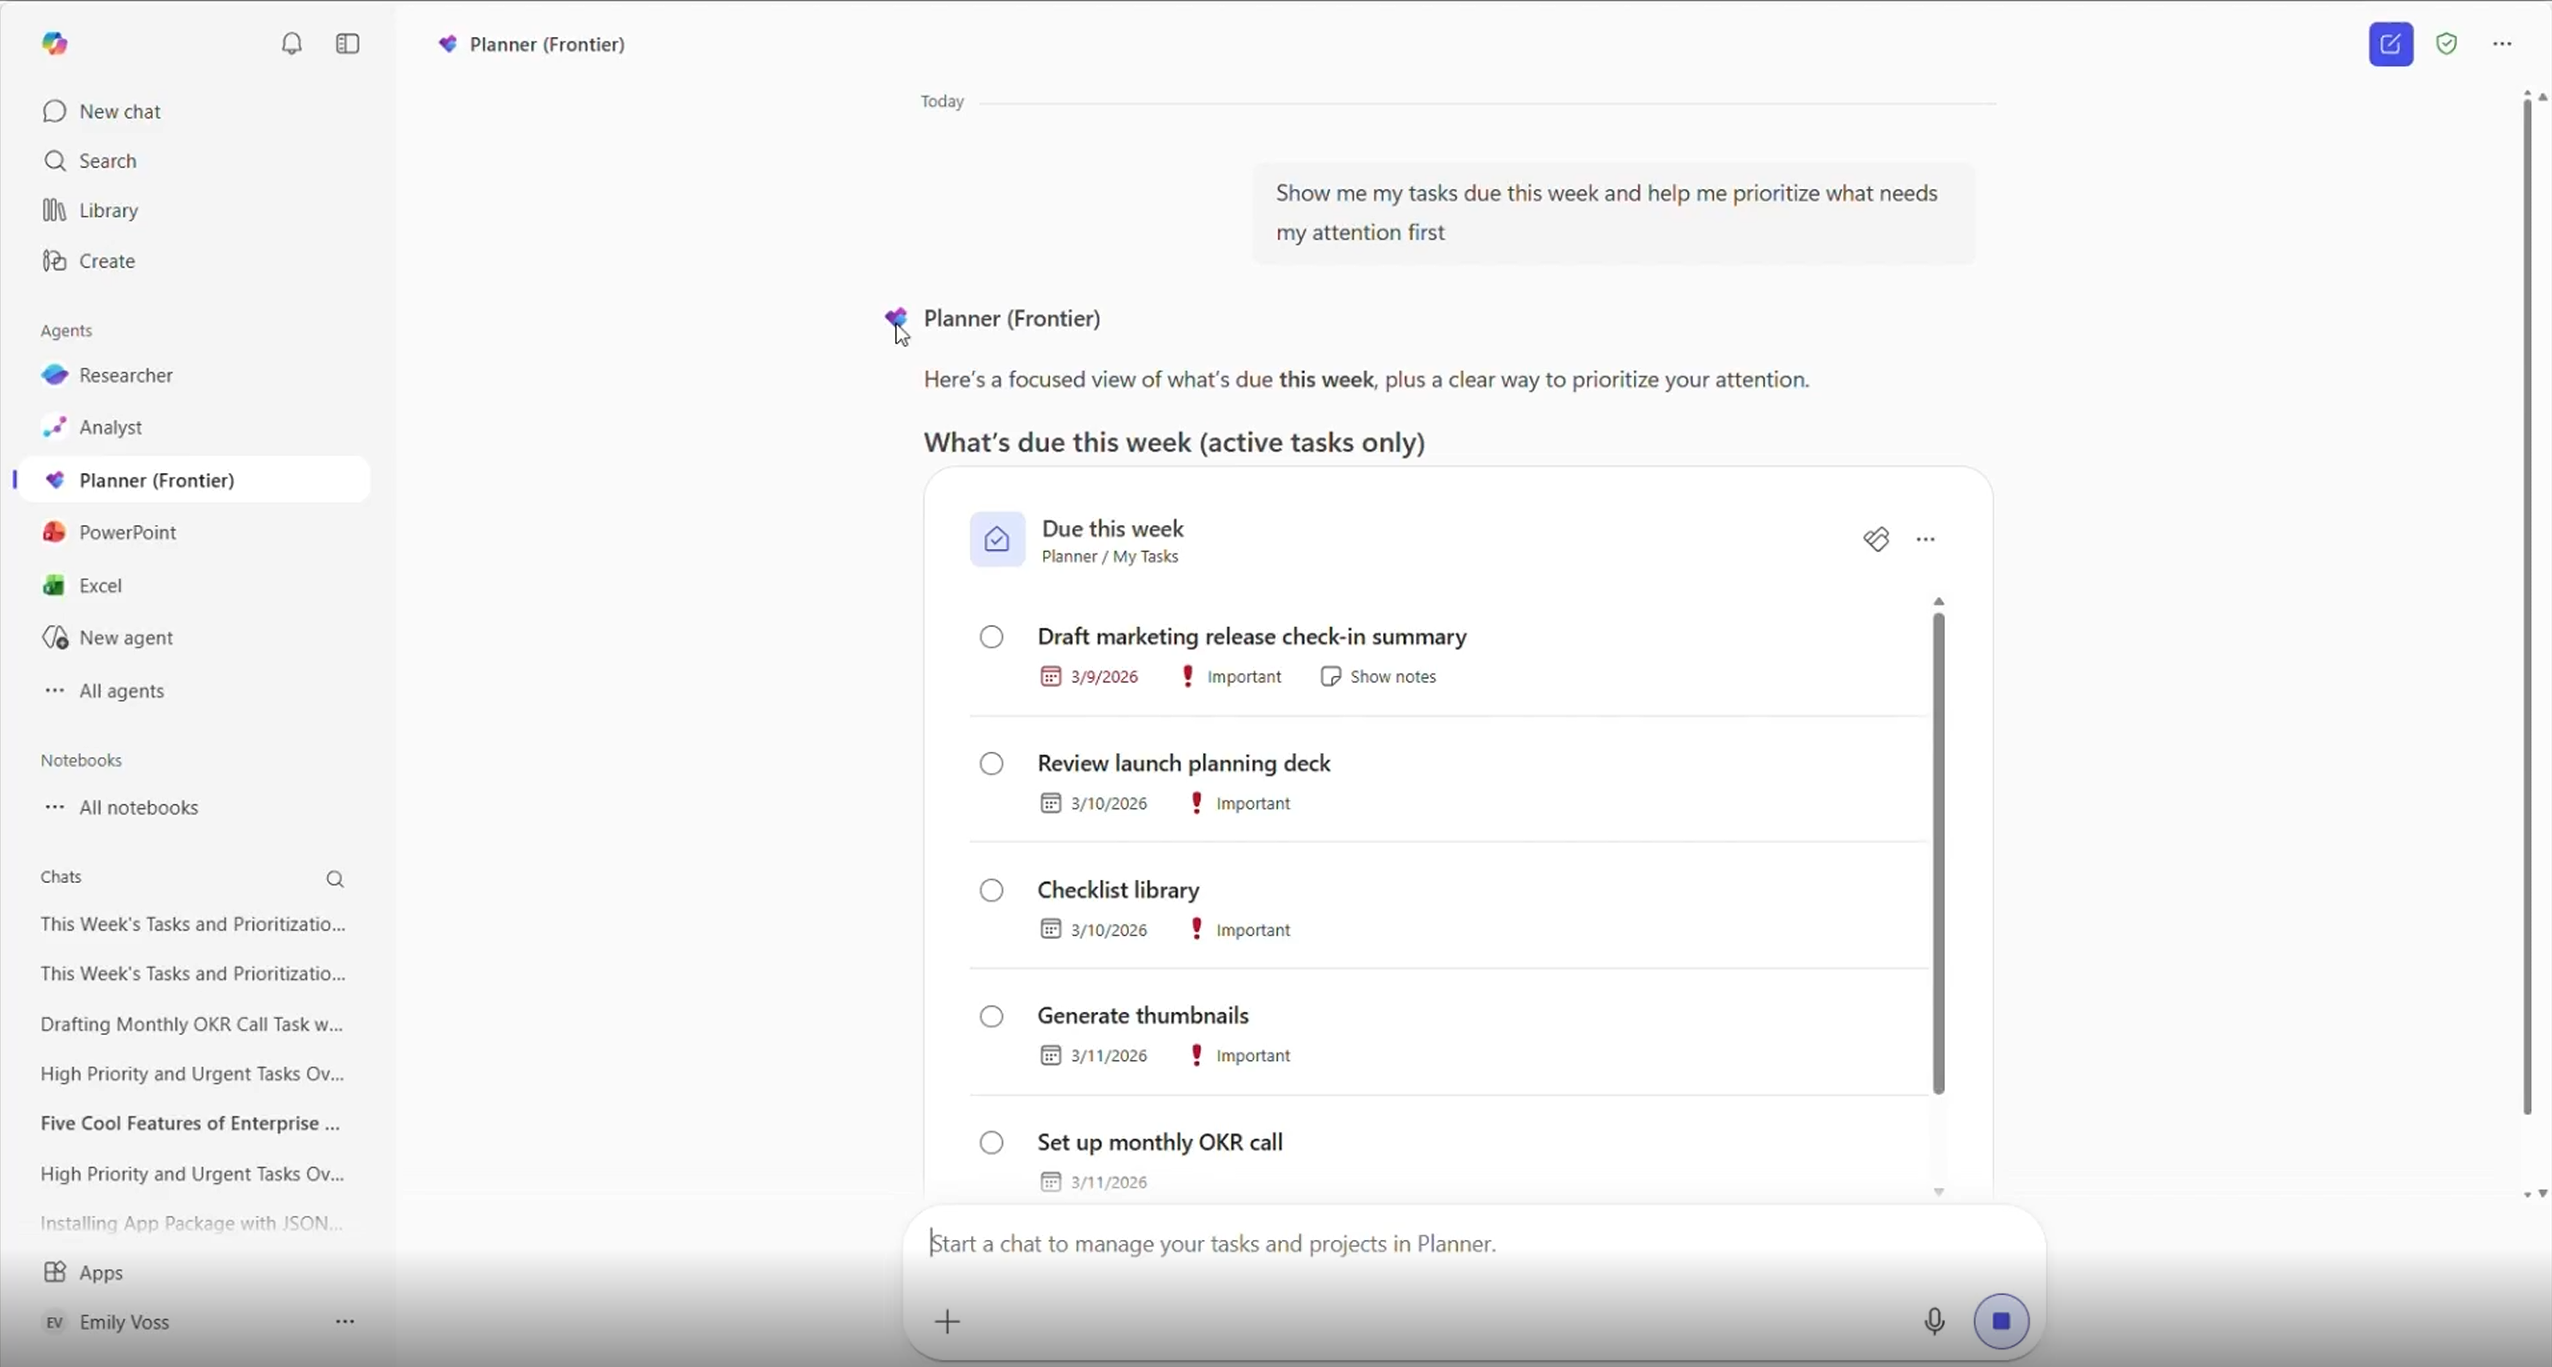Screen dimensions: 2552x1367
Task: Click the plus attach button
Action: [x=947, y=1322]
